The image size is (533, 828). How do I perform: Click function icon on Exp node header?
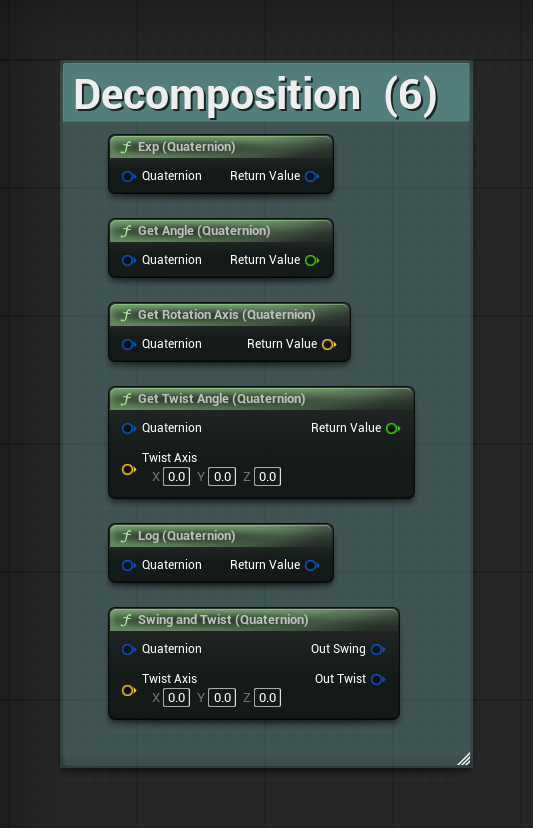click(126, 147)
